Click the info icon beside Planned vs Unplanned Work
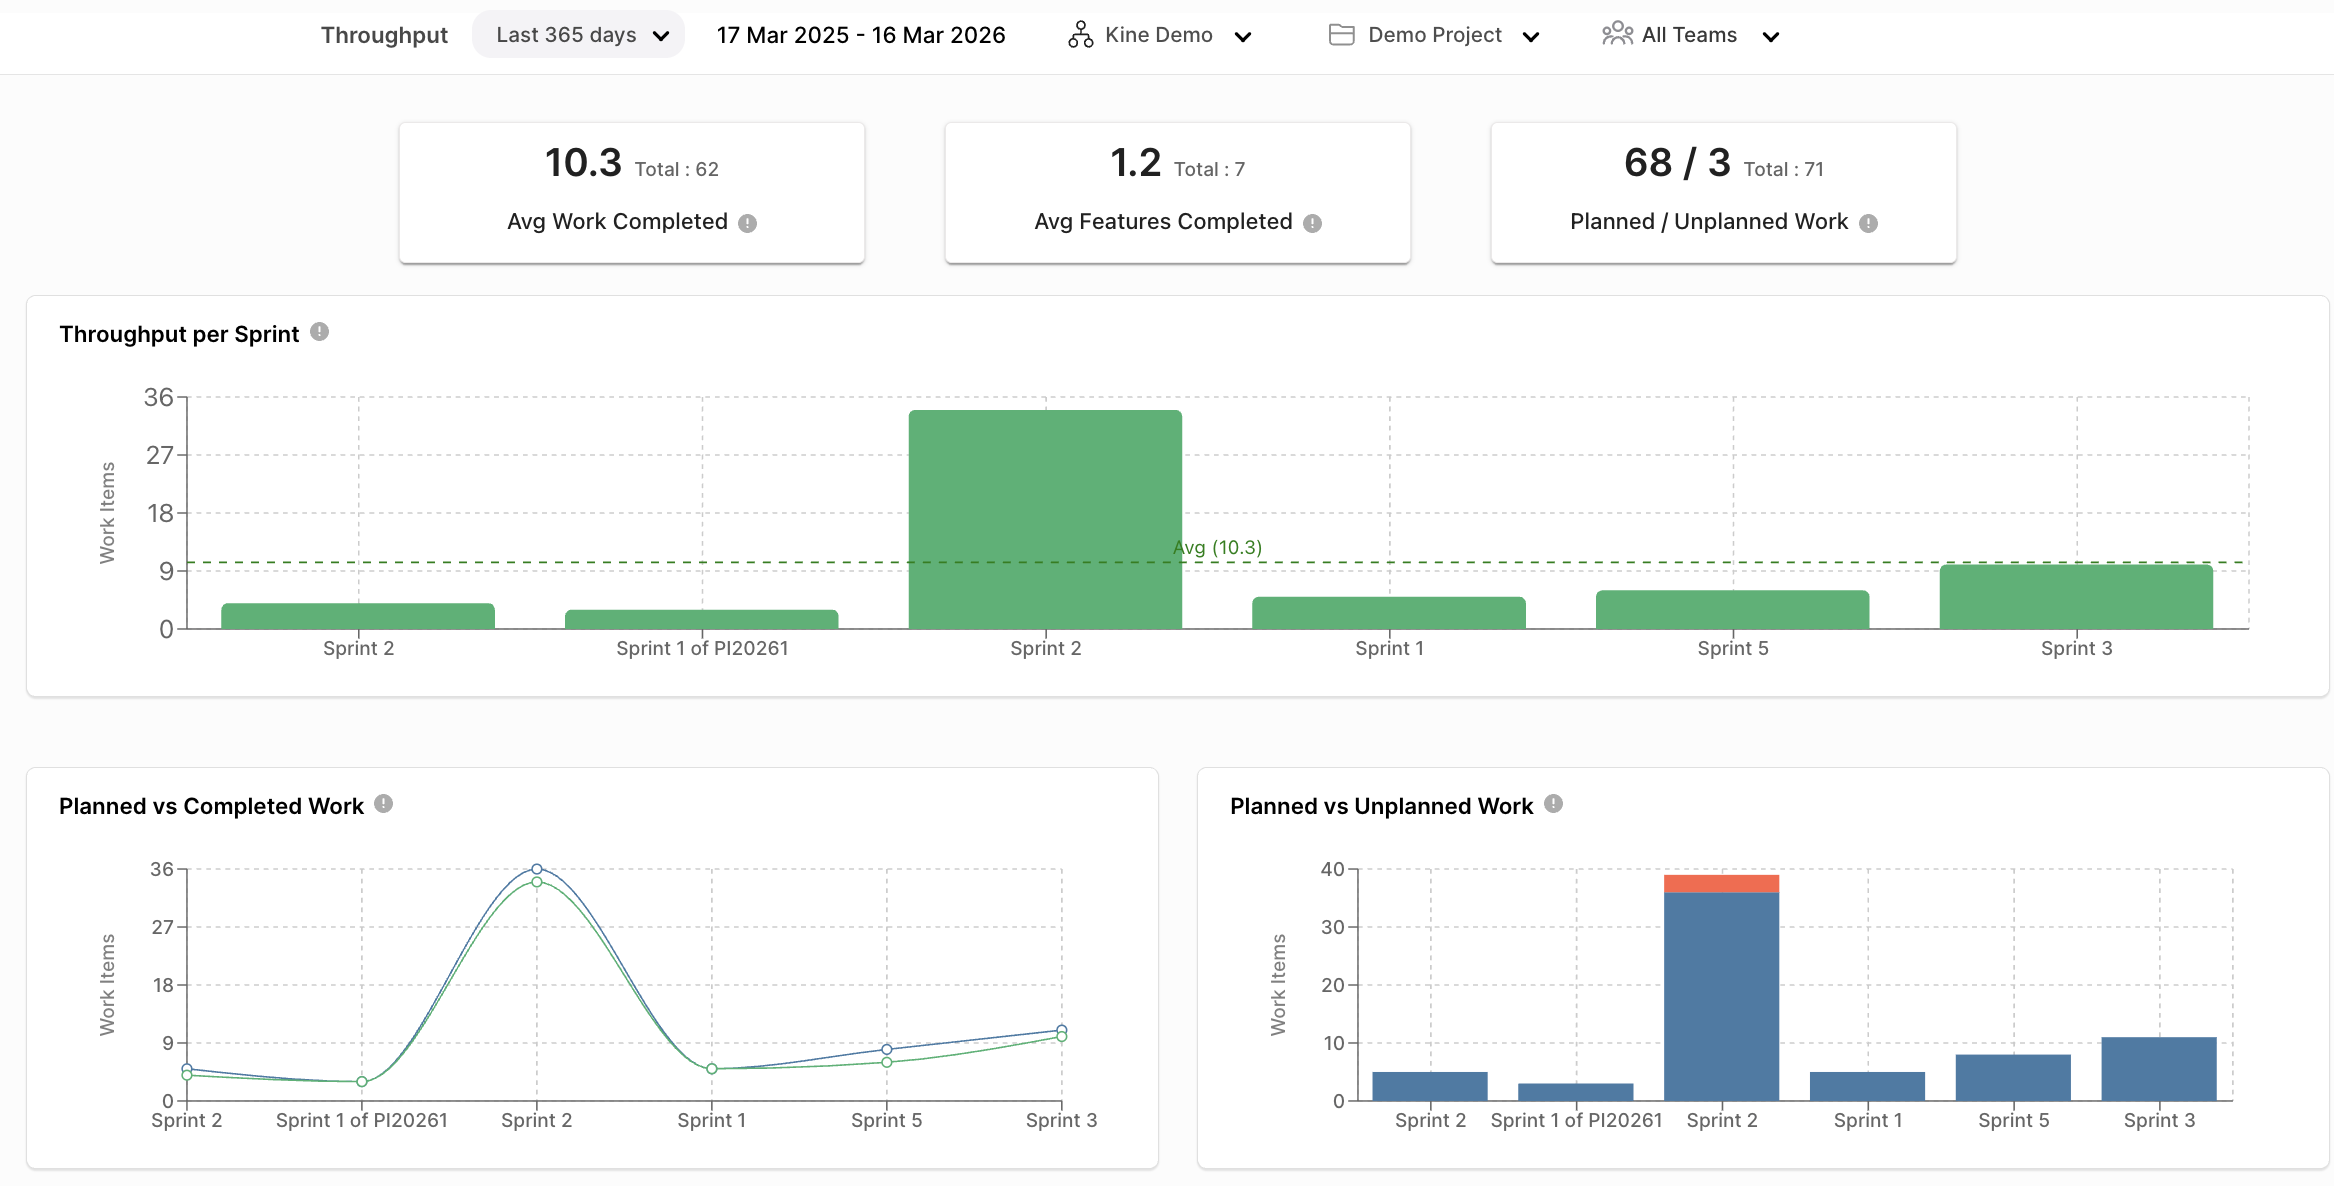The height and width of the screenshot is (1186, 2334). 1553,803
